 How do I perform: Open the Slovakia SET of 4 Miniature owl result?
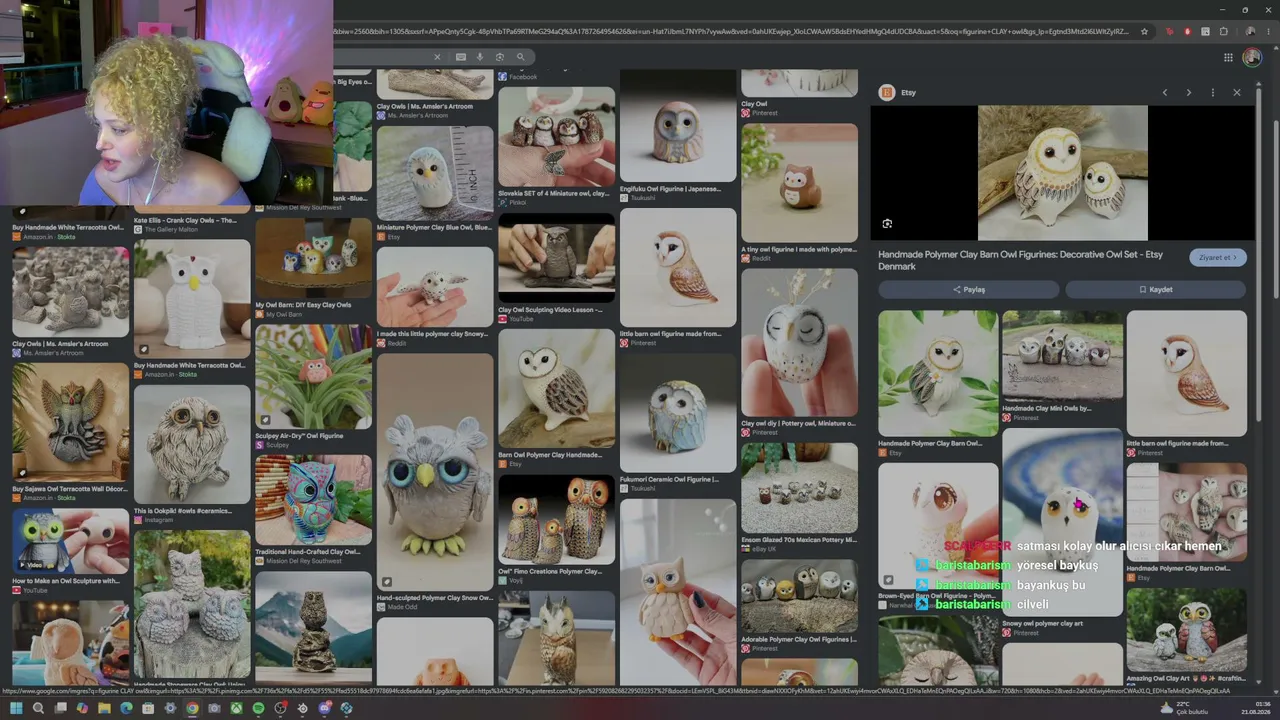(556, 137)
